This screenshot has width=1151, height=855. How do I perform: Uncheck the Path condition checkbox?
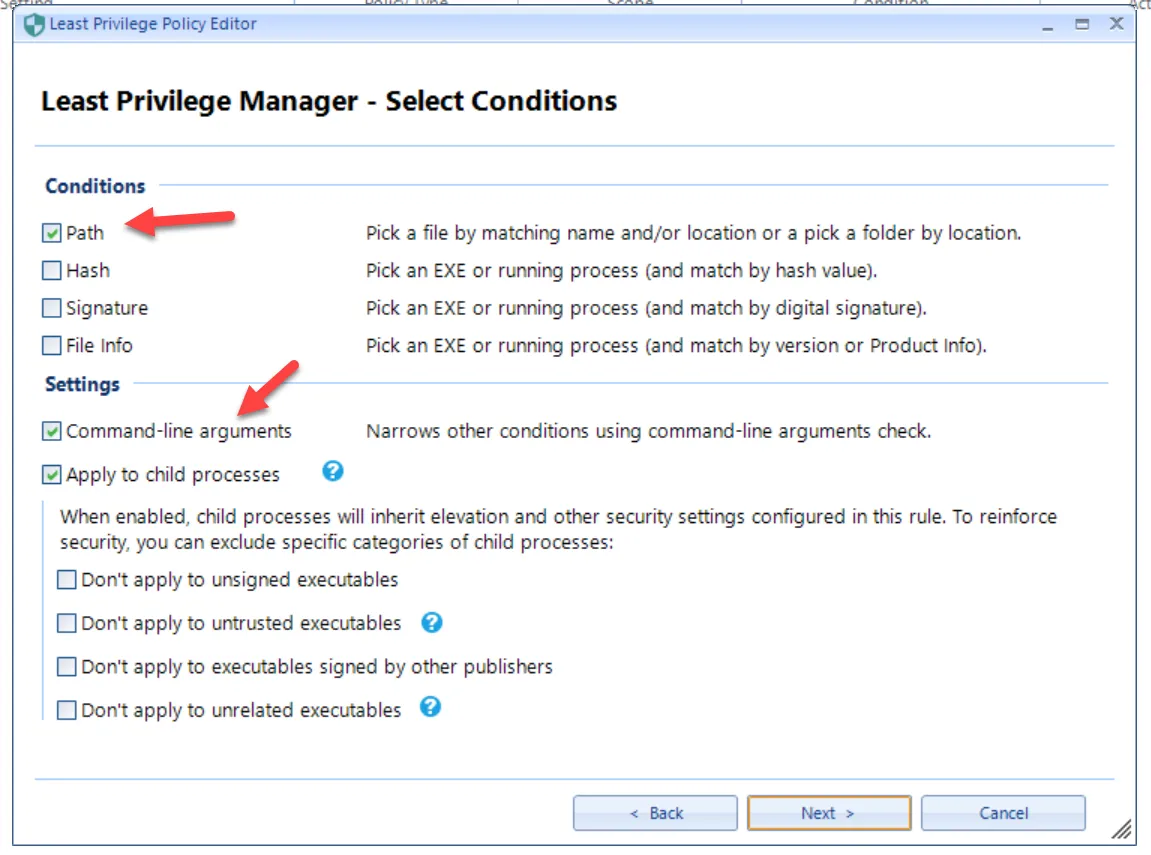click(52, 233)
